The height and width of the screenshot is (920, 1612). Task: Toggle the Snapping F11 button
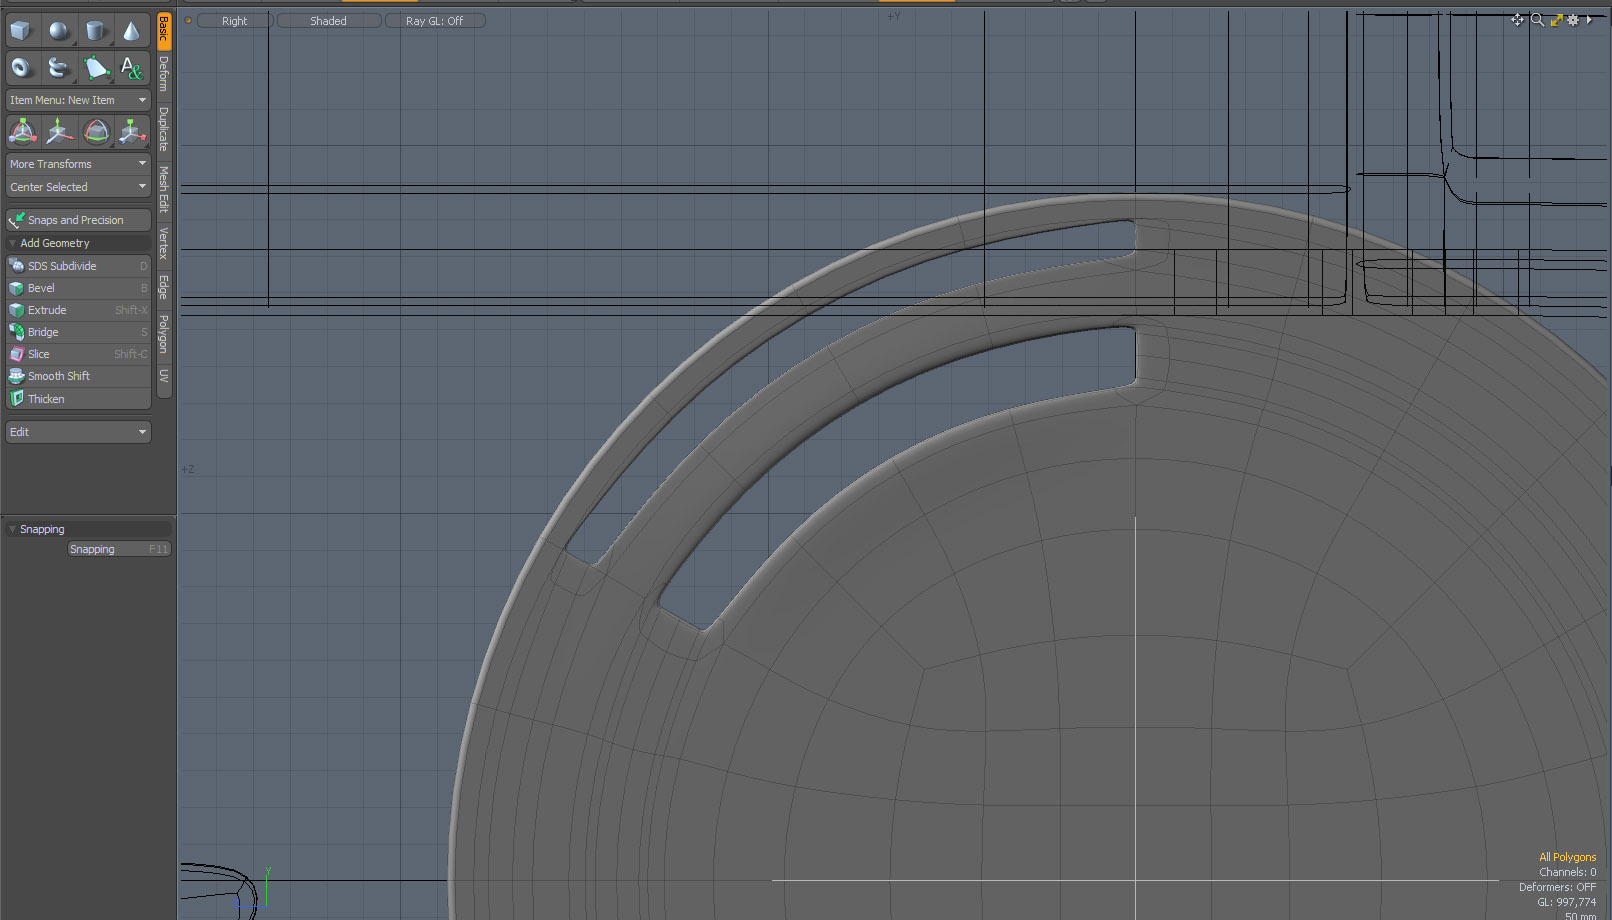point(119,549)
